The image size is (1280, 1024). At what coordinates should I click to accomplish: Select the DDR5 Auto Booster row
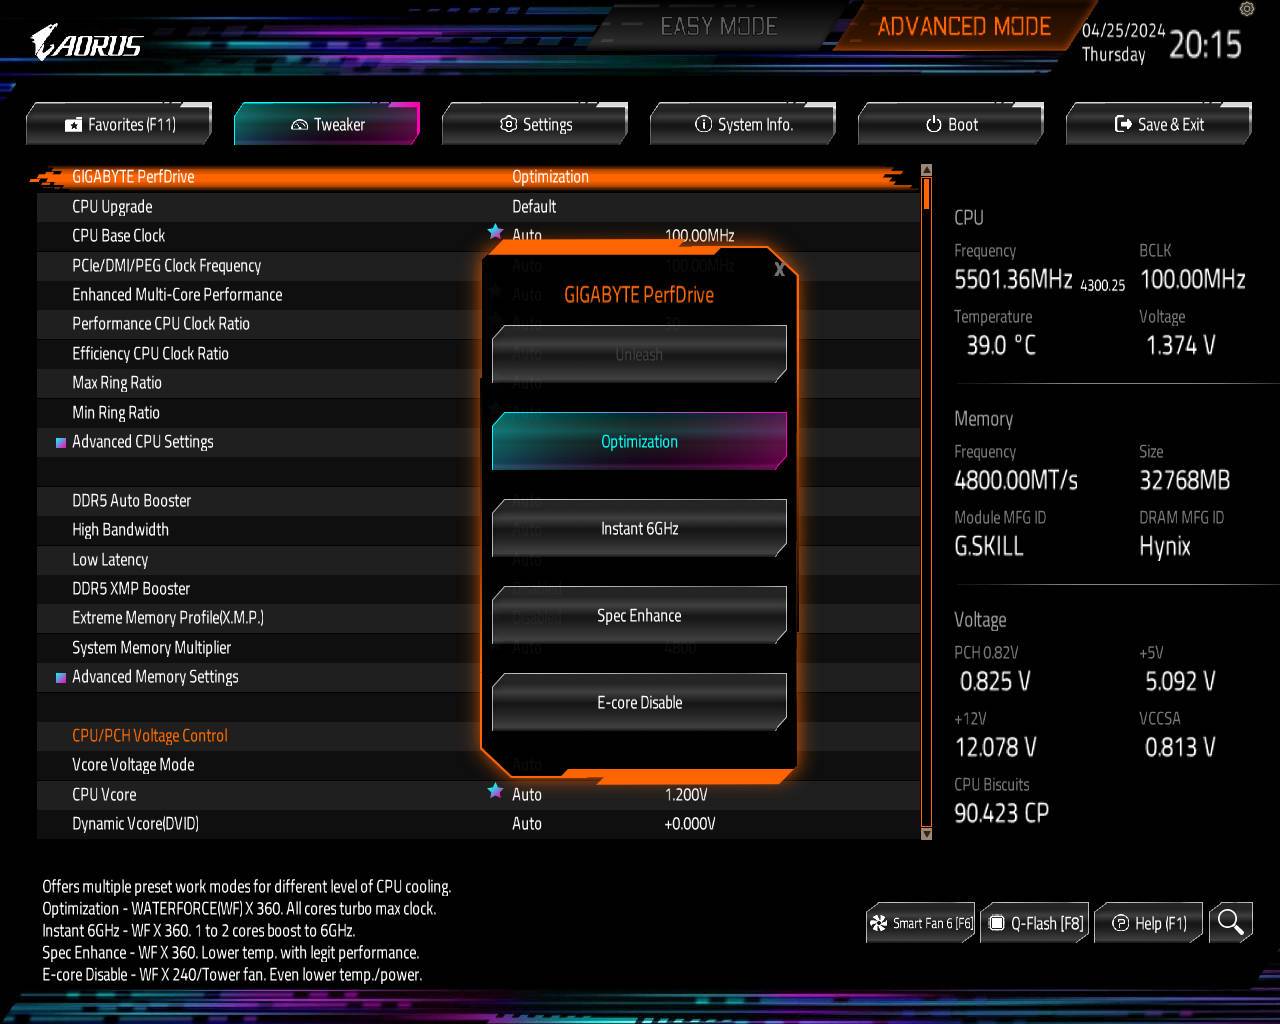tap(478, 501)
